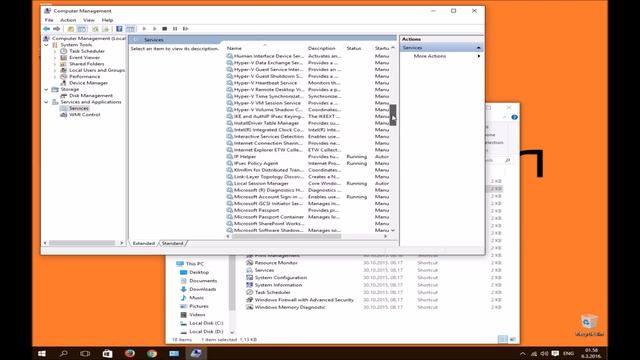Click the Up one level folder icon
The image size is (640, 360).
[x=71, y=29]
